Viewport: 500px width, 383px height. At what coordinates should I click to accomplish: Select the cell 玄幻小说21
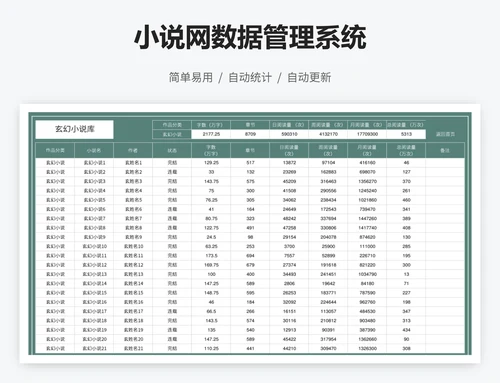coord(94,349)
